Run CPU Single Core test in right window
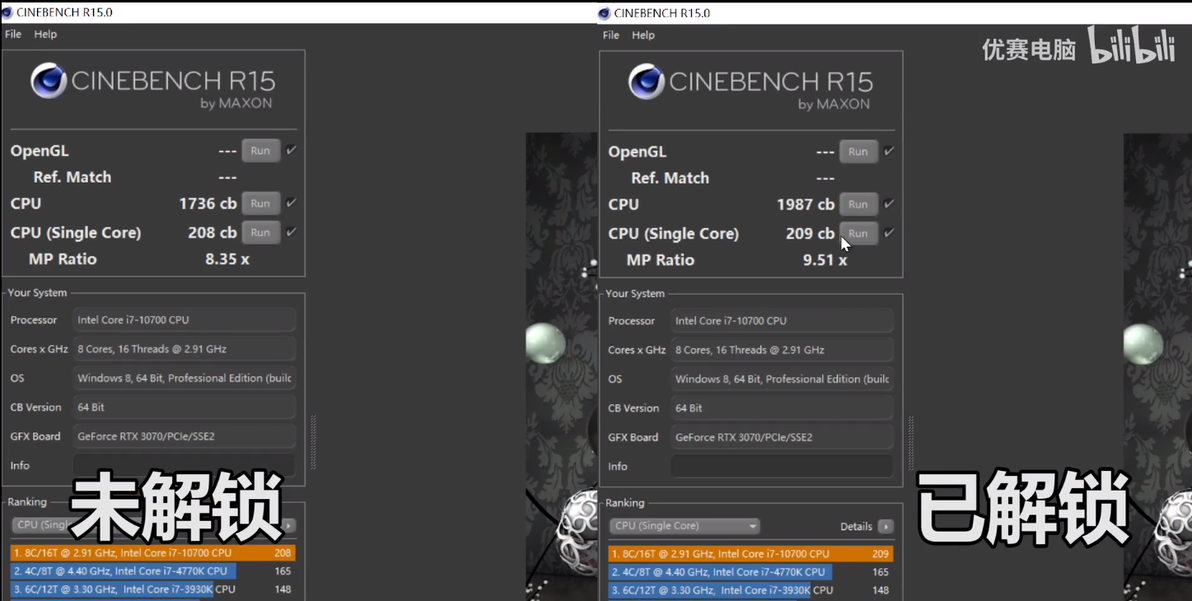Viewport: 1192px width, 601px height. click(x=858, y=233)
